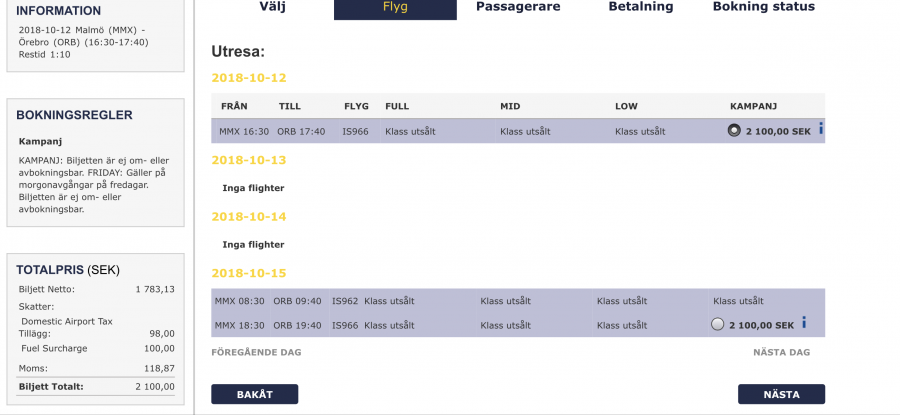The width and height of the screenshot is (900, 415).
Task: Select the Bokning status tab
Action: tap(763, 7)
